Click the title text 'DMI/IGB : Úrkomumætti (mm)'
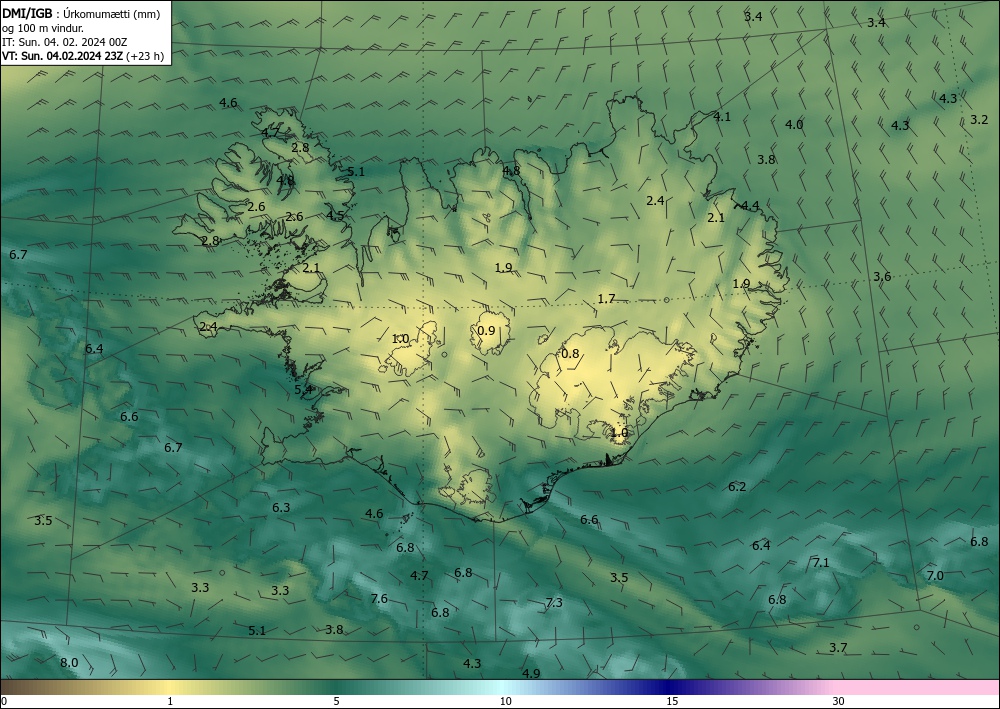1000x709 pixels. 81,13
